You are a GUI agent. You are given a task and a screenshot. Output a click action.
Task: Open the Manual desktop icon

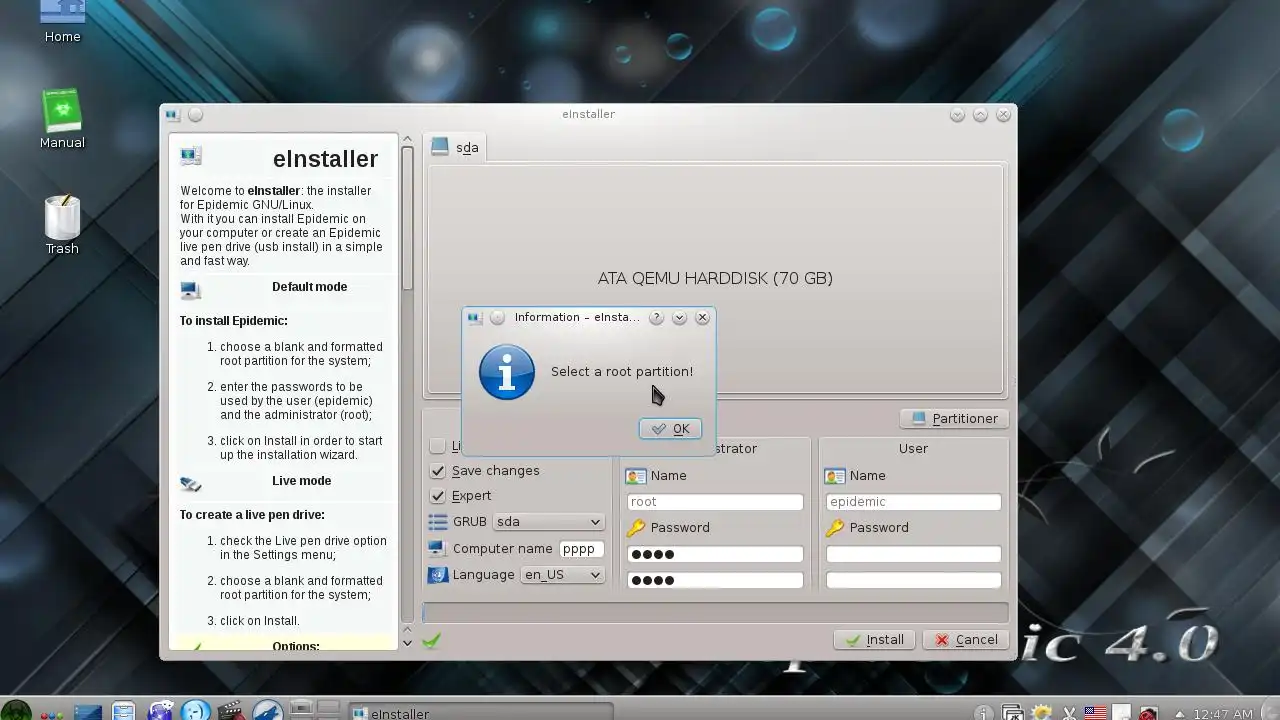coord(62,119)
